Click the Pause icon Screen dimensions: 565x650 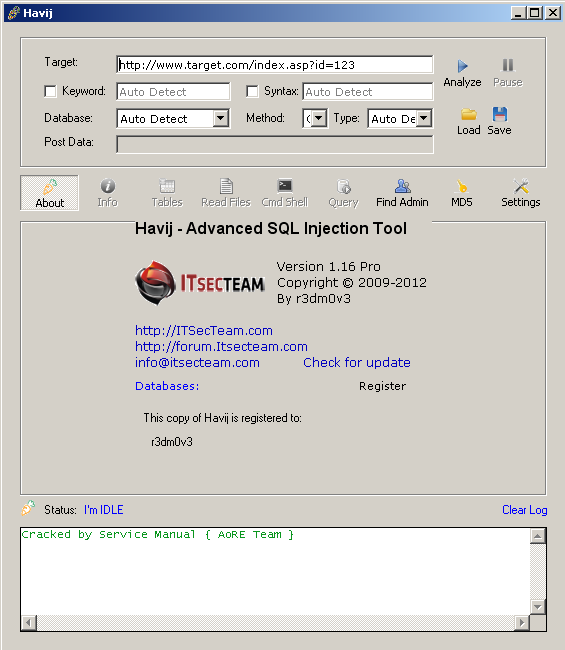pyautogui.click(x=508, y=65)
